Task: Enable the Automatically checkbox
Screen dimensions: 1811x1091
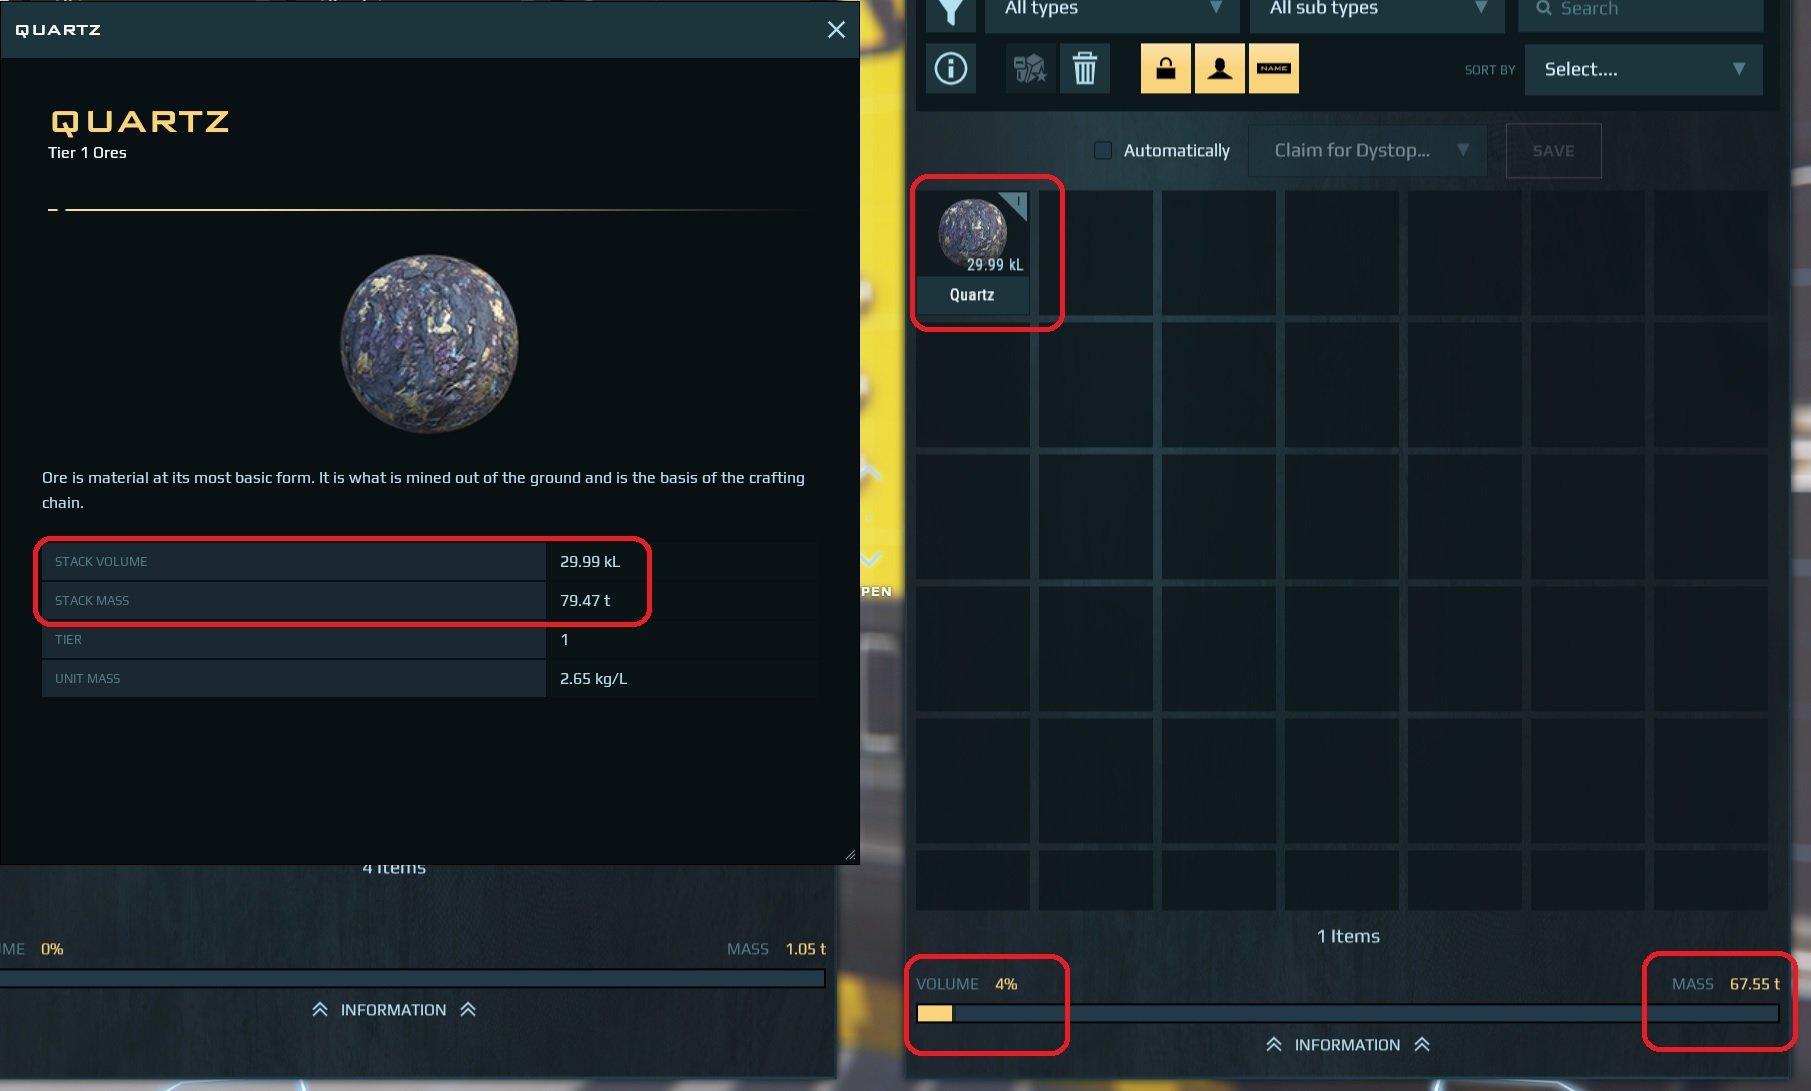Action: (1103, 150)
